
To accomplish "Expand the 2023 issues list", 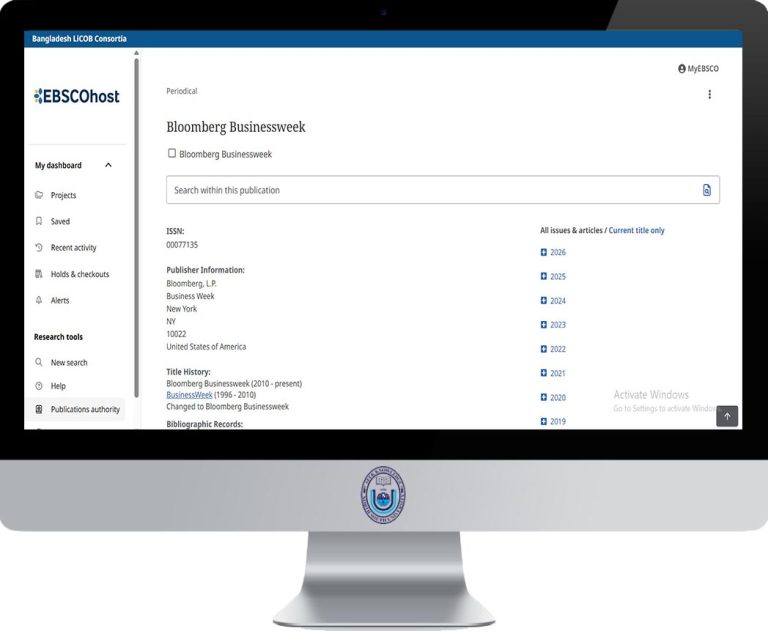I will [543, 325].
